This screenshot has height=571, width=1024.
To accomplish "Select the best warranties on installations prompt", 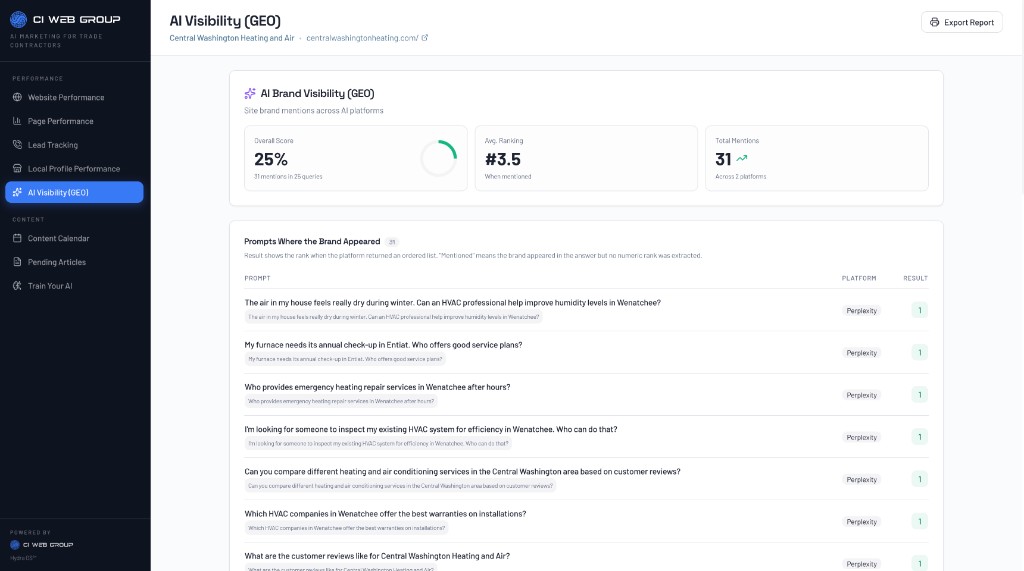I will click(385, 514).
